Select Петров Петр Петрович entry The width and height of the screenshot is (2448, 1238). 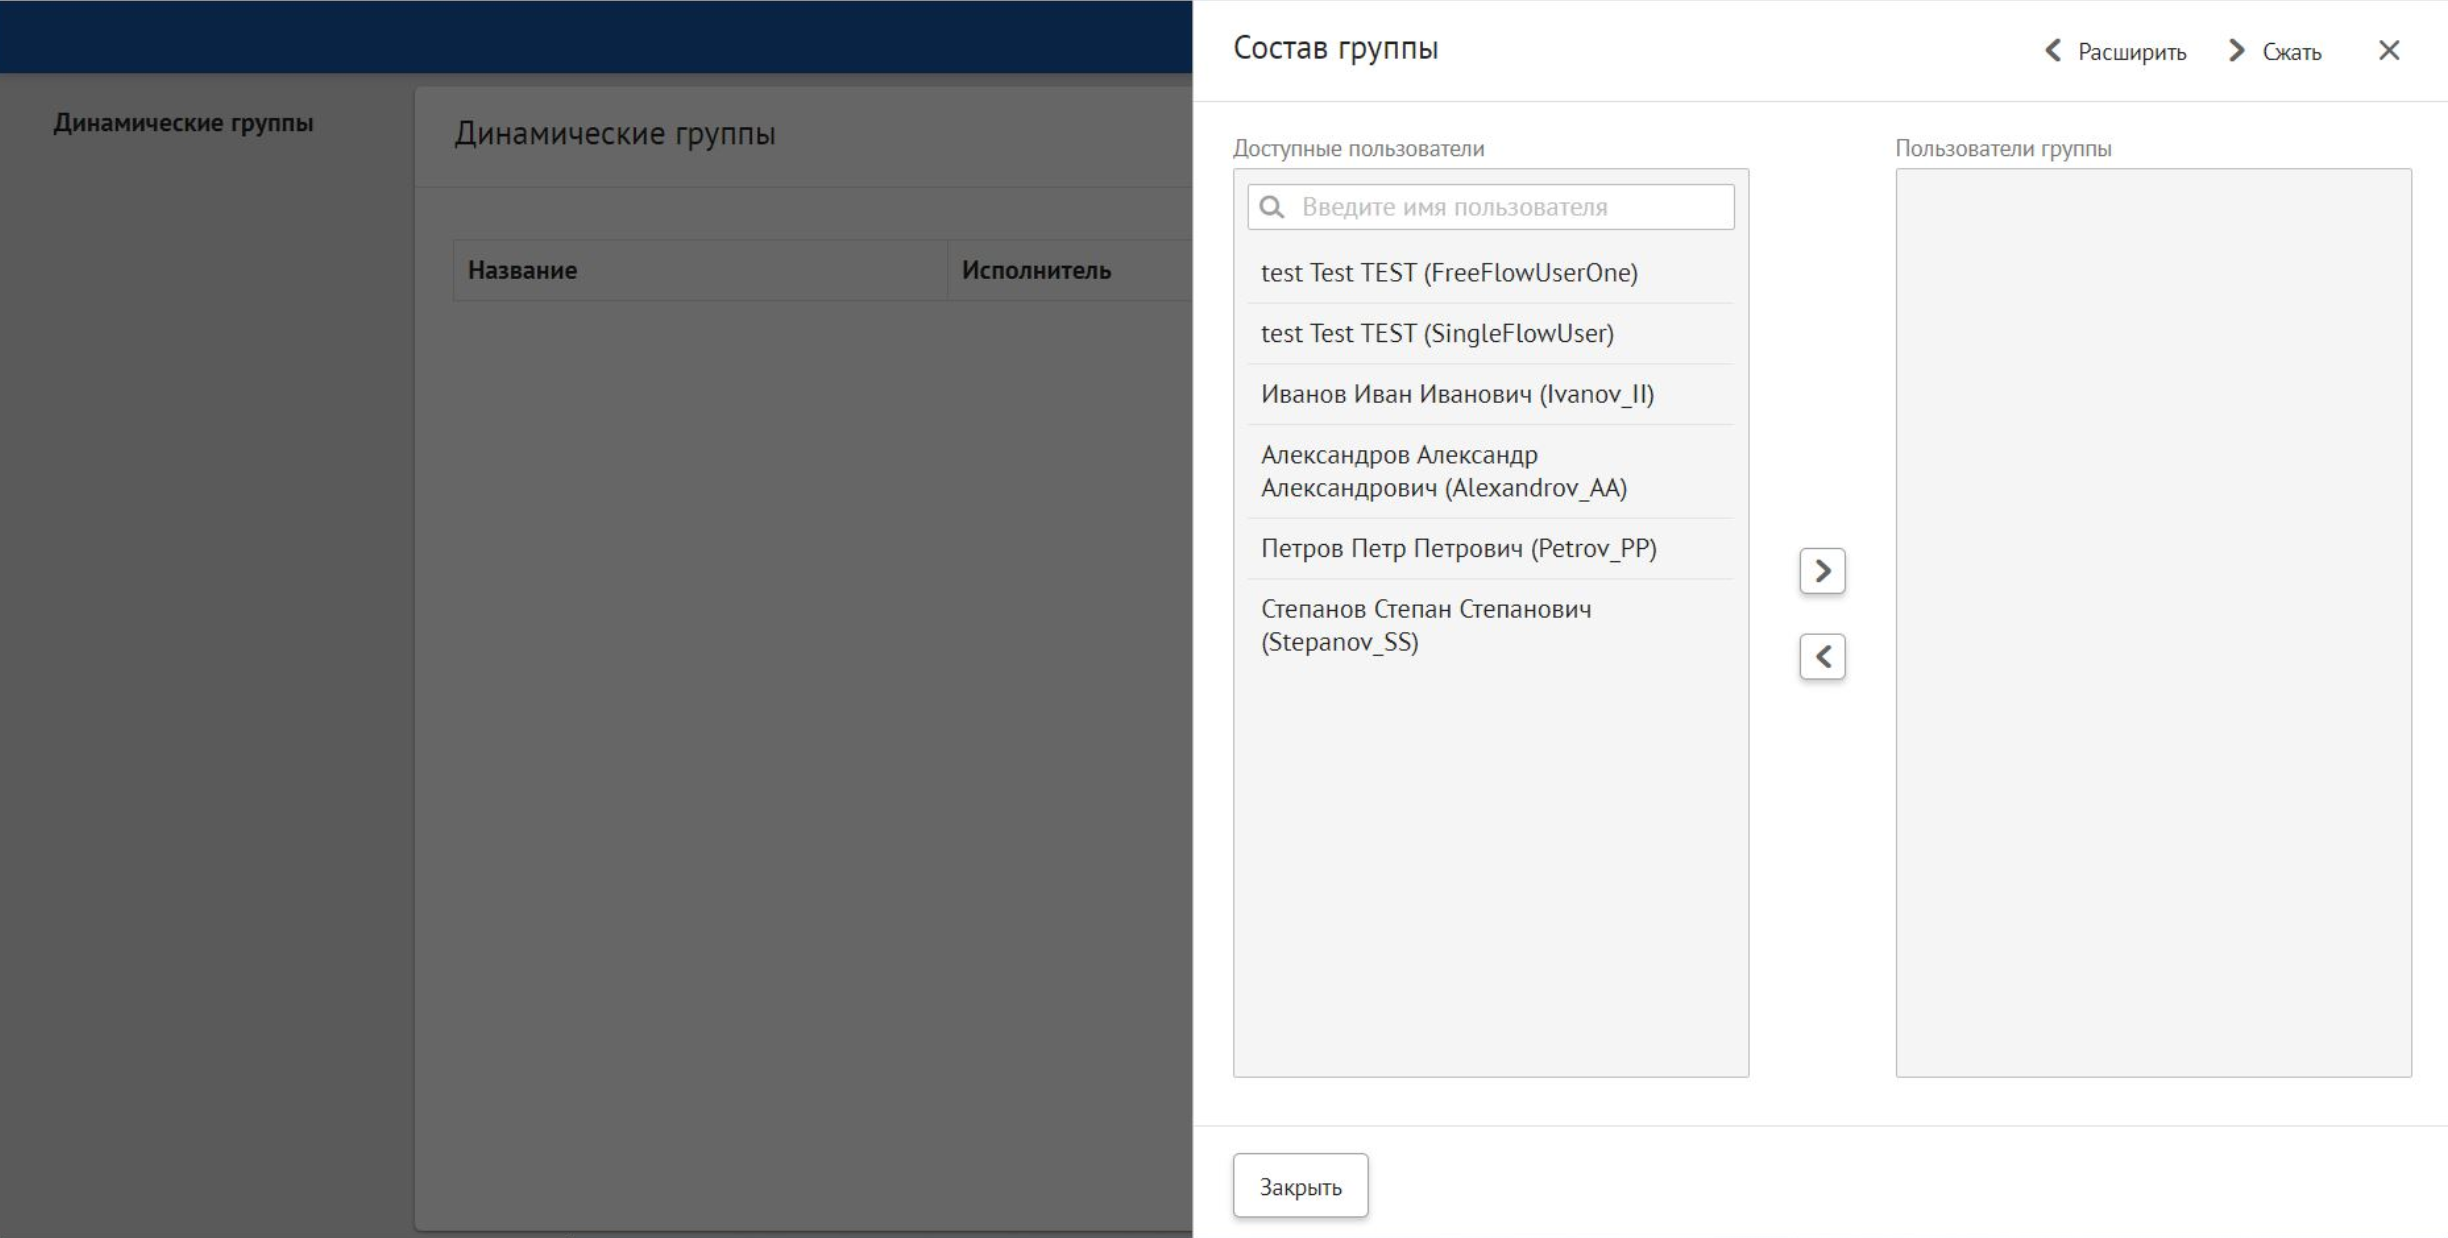[1458, 548]
